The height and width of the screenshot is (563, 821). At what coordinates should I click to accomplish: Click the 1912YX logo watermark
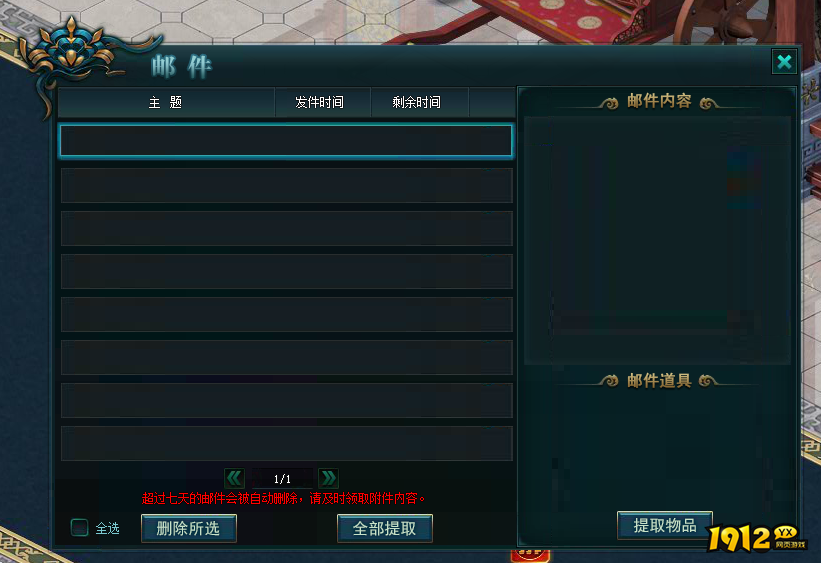[756, 538]
